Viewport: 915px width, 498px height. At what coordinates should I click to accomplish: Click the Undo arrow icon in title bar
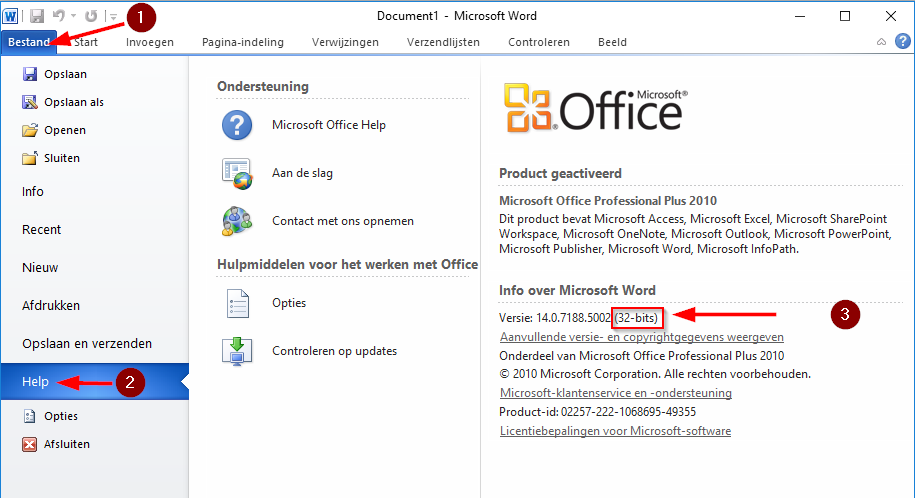tap(59, 16)
